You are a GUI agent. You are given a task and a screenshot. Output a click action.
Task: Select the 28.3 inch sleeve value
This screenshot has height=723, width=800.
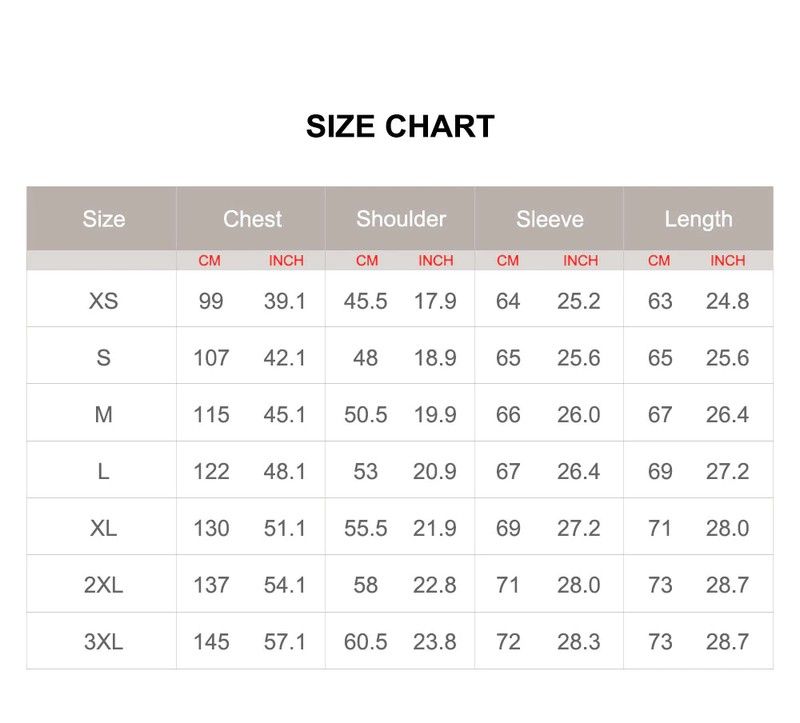579,642
